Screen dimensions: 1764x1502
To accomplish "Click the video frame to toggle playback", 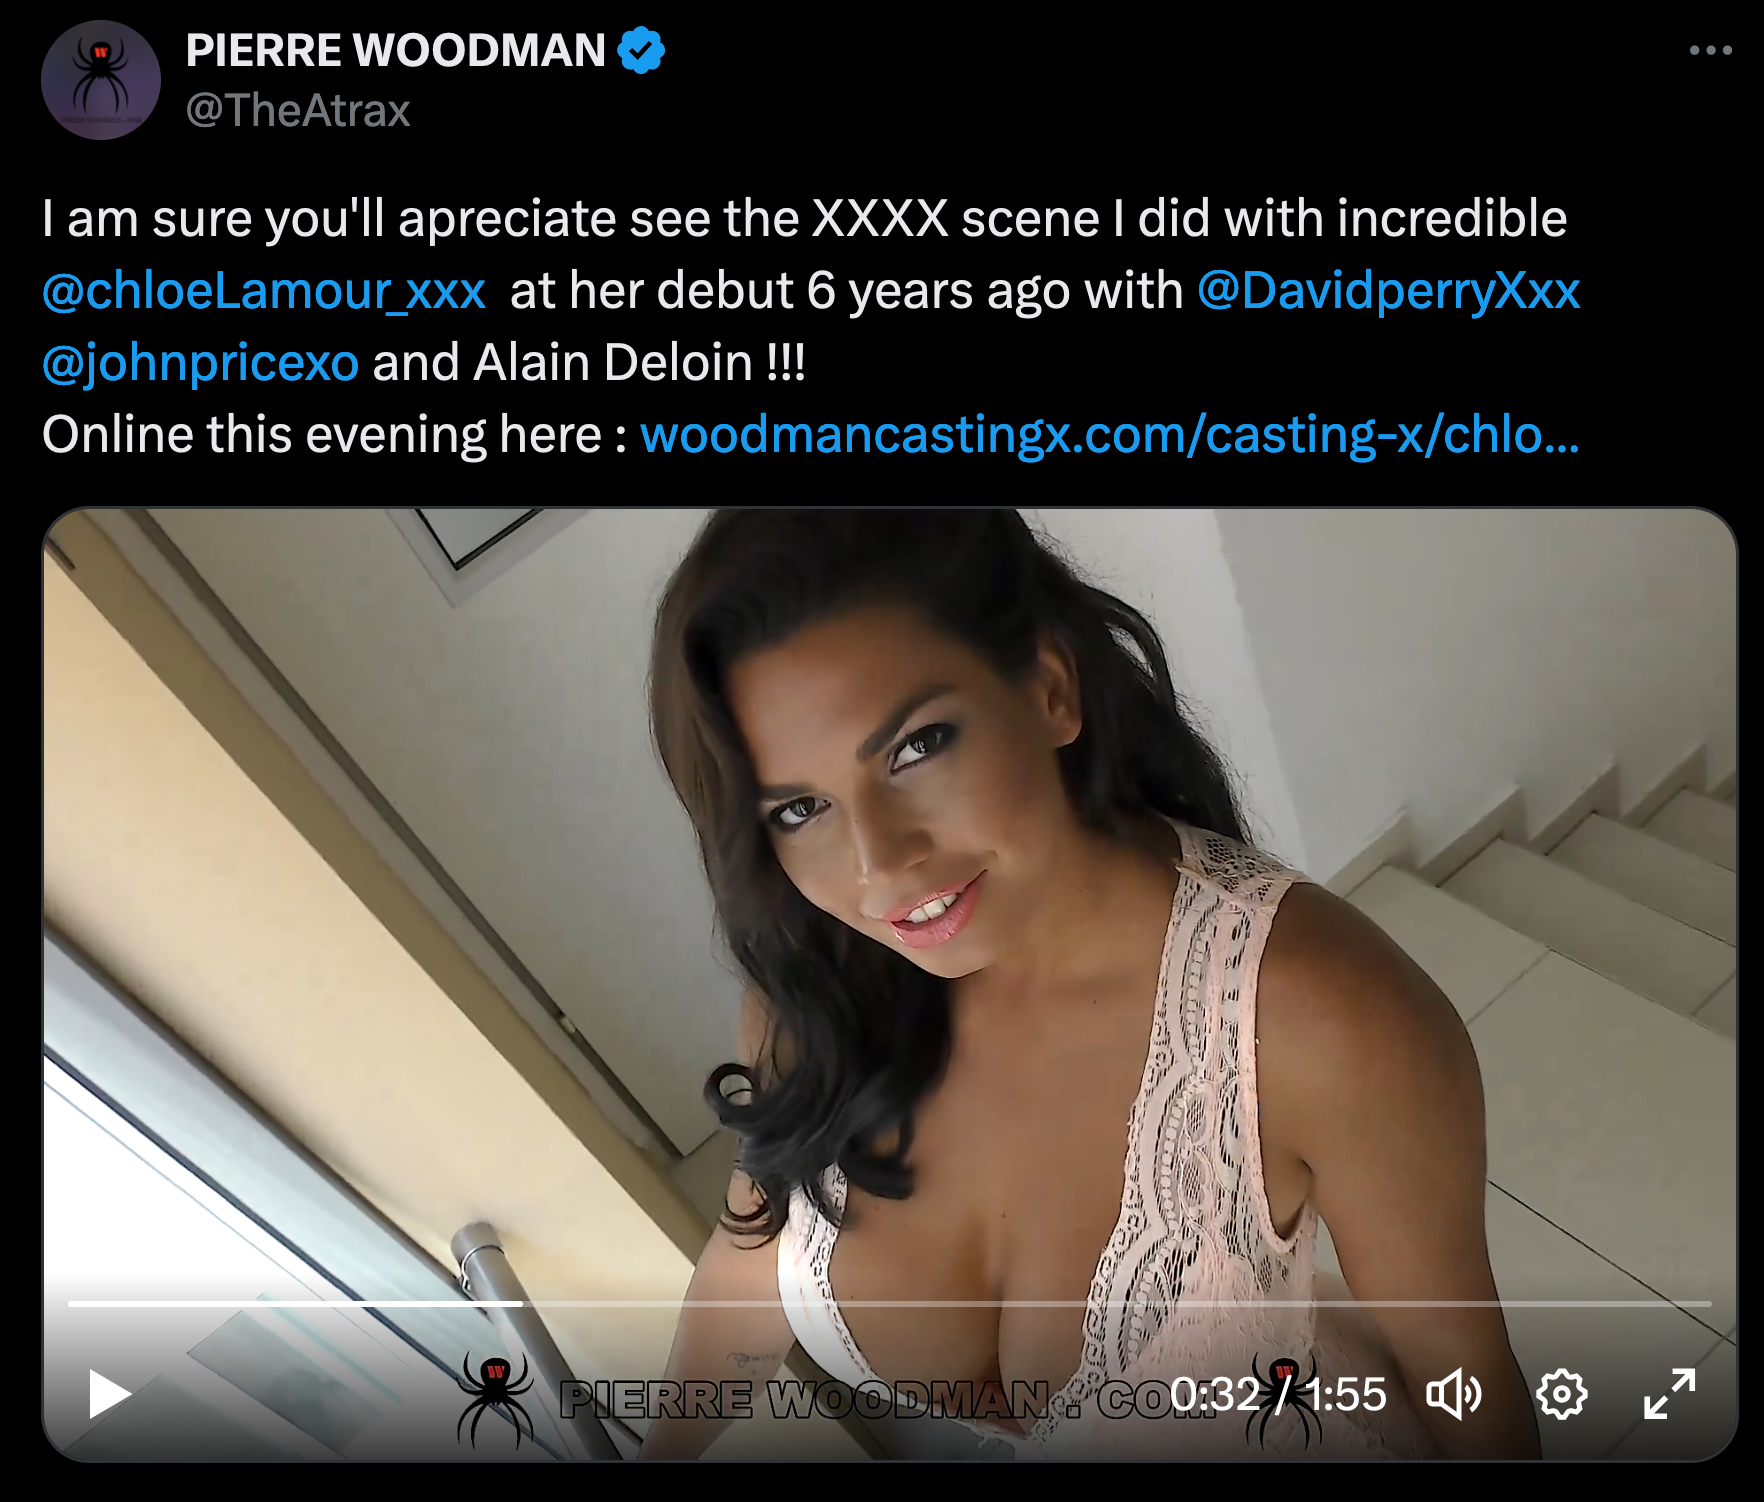I will [890, 900].
